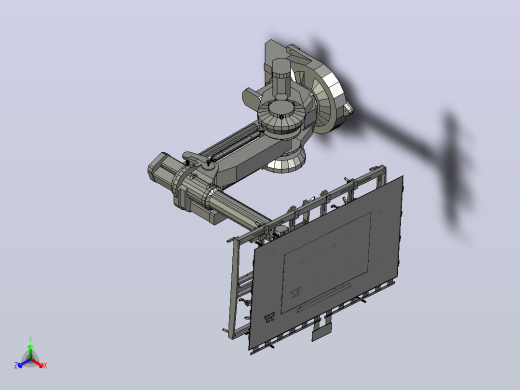Click the blue Z axis of the orientation triad

(x=22, y=364)
